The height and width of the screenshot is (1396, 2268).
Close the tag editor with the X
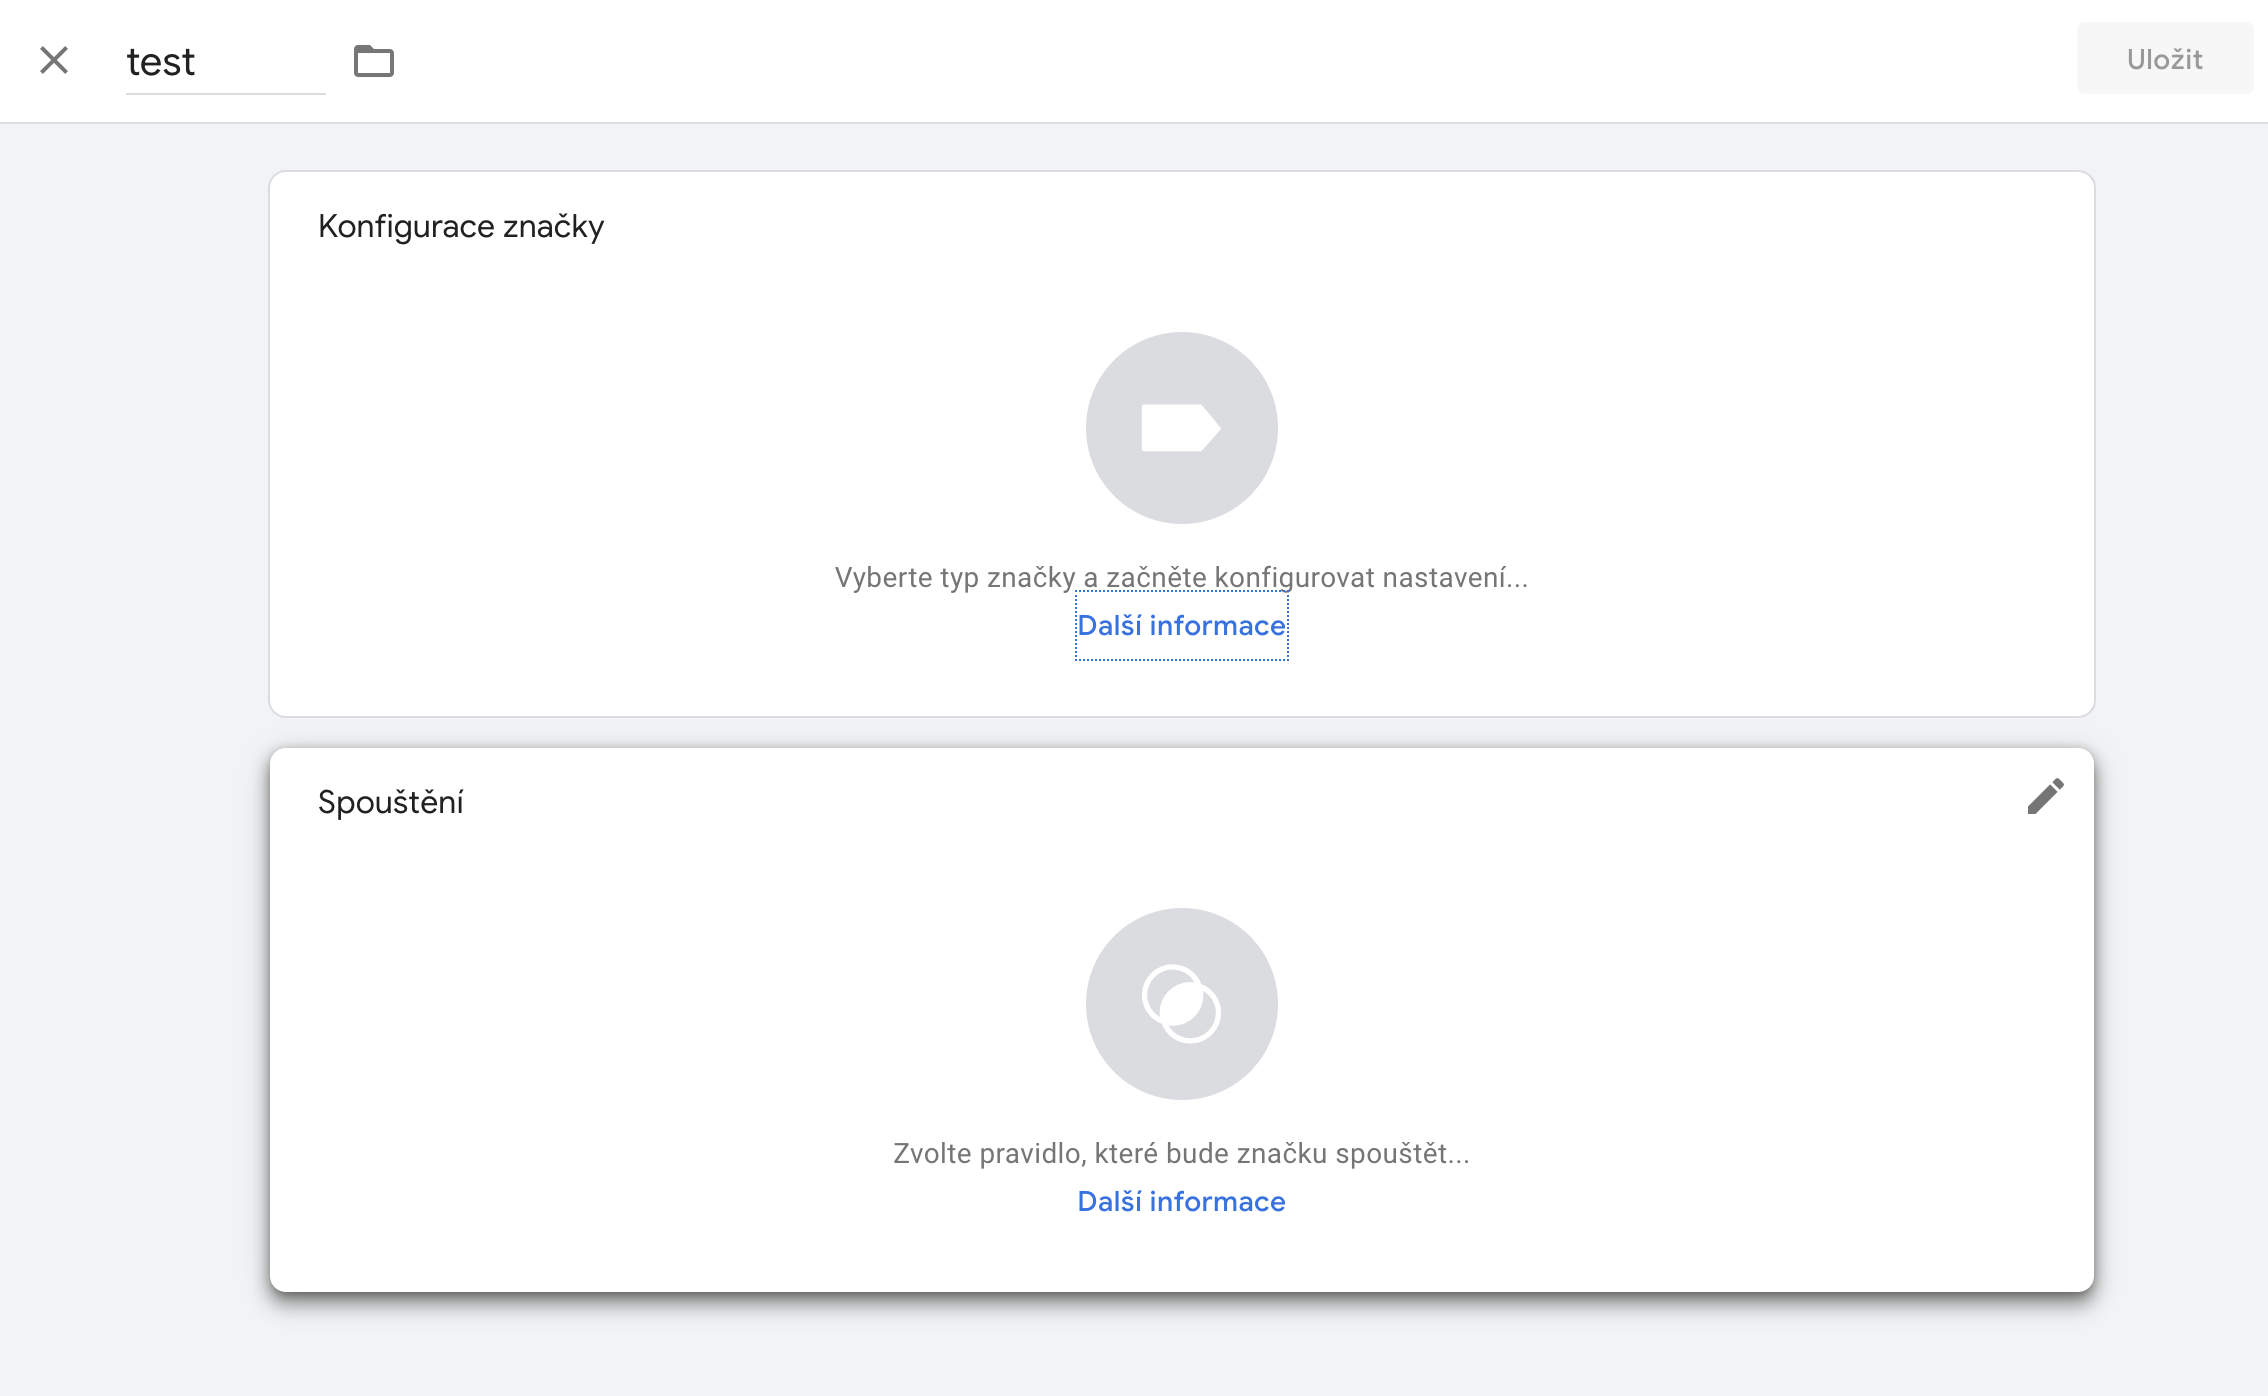pyautogui.click(x=54, y=60)
